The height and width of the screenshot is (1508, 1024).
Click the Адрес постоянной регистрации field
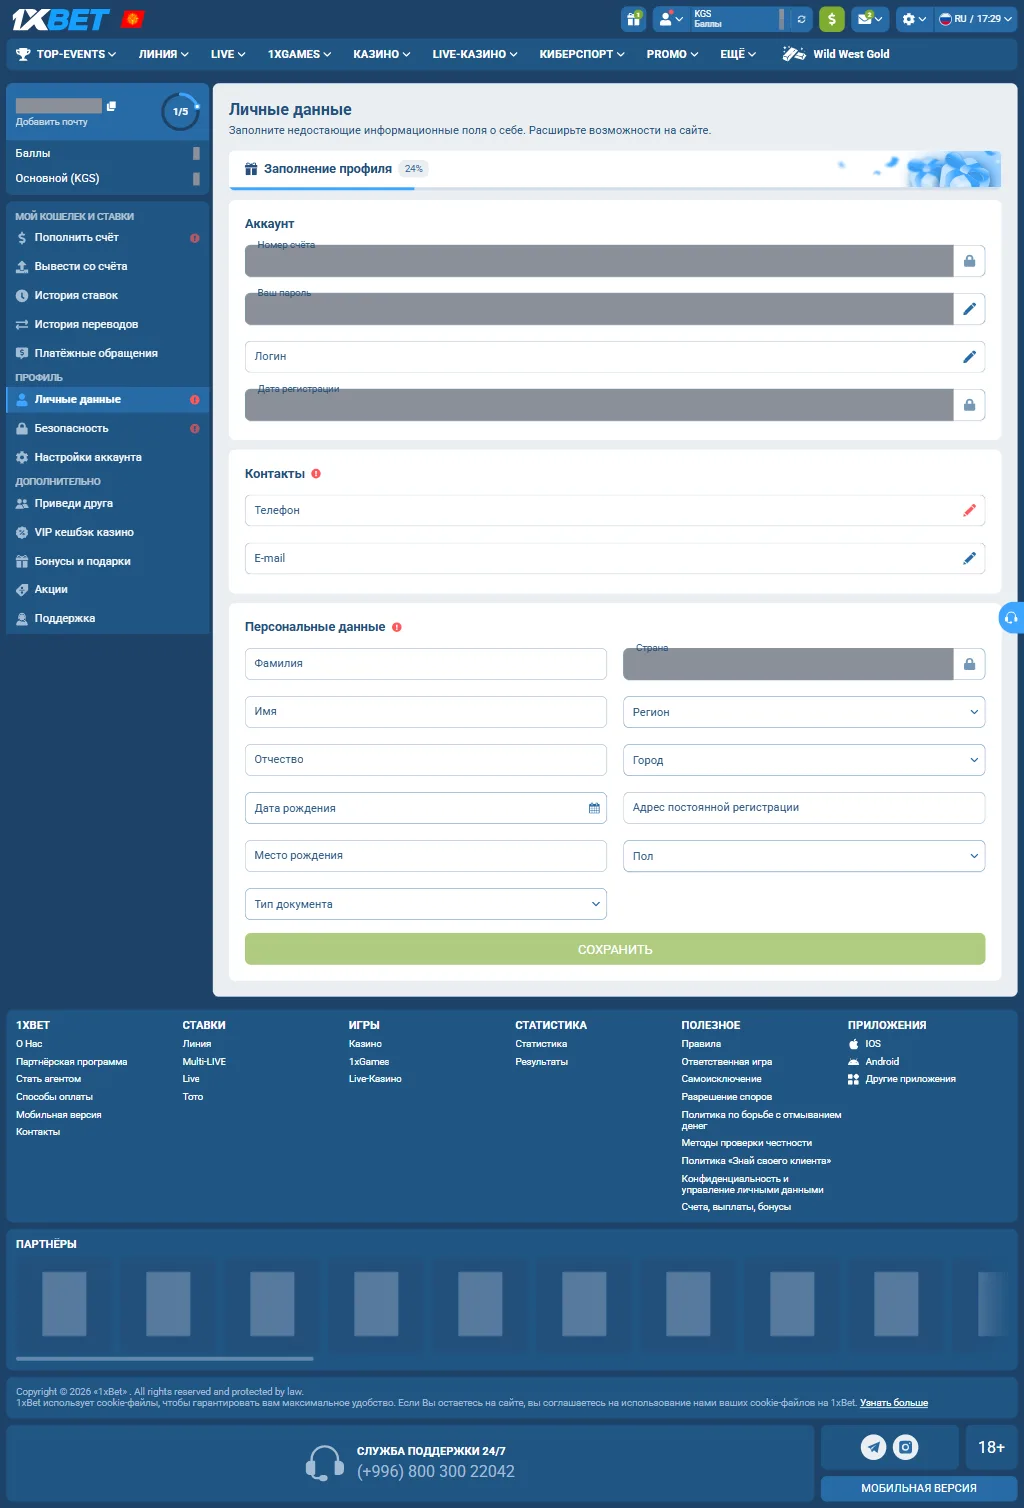[804, 808]
